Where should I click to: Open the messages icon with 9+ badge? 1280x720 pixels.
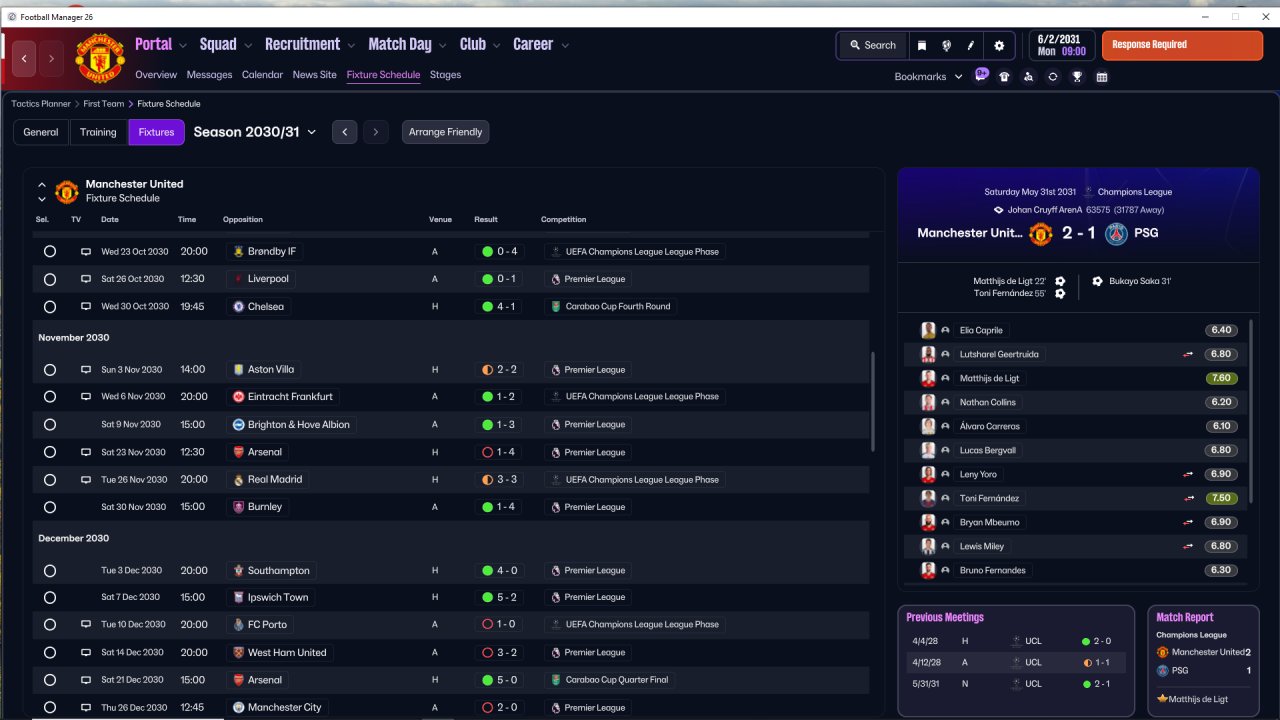(981, 76)
